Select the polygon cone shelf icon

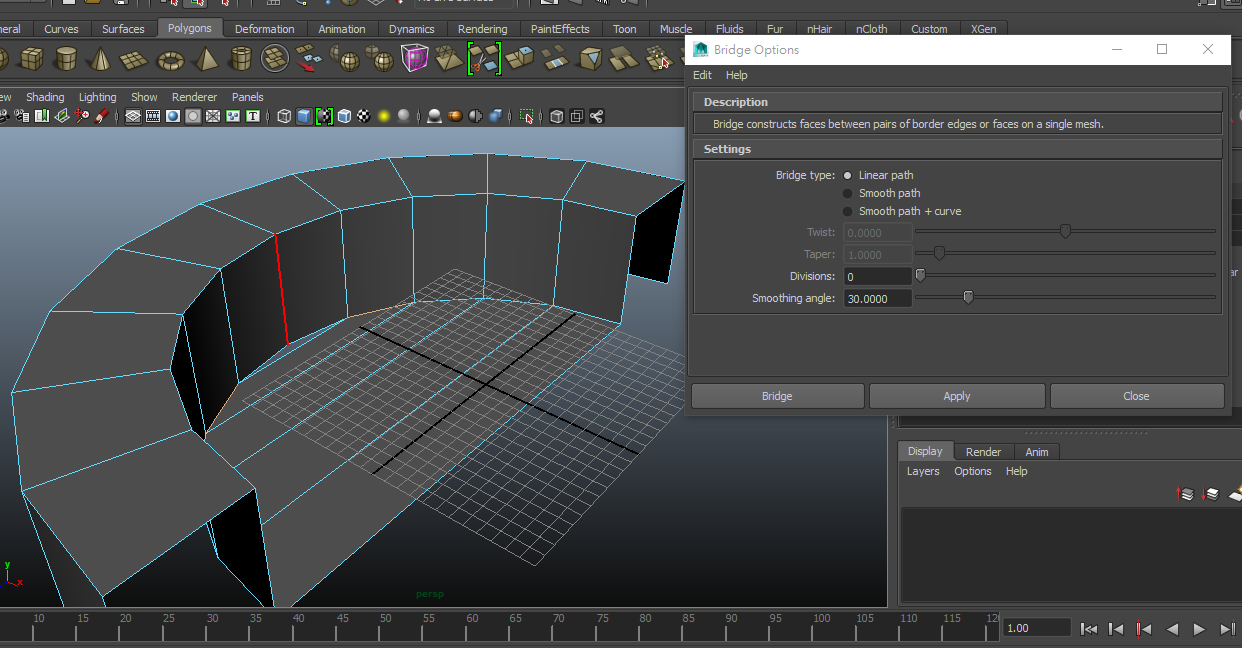click(100, 58)
